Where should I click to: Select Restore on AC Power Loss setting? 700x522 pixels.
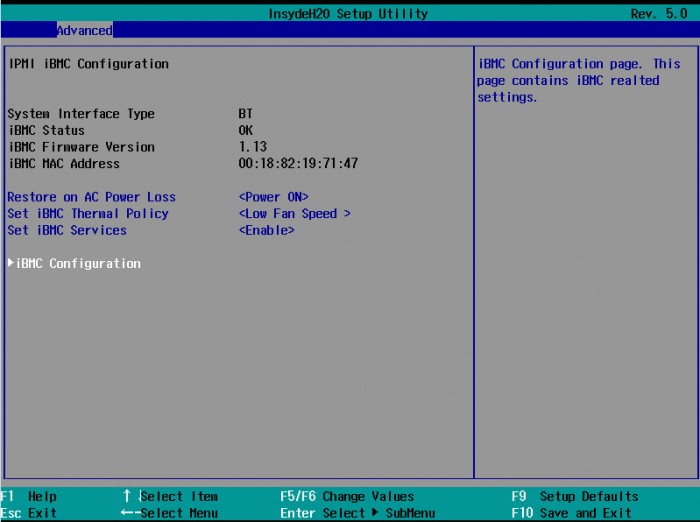(x=91, y=197)
